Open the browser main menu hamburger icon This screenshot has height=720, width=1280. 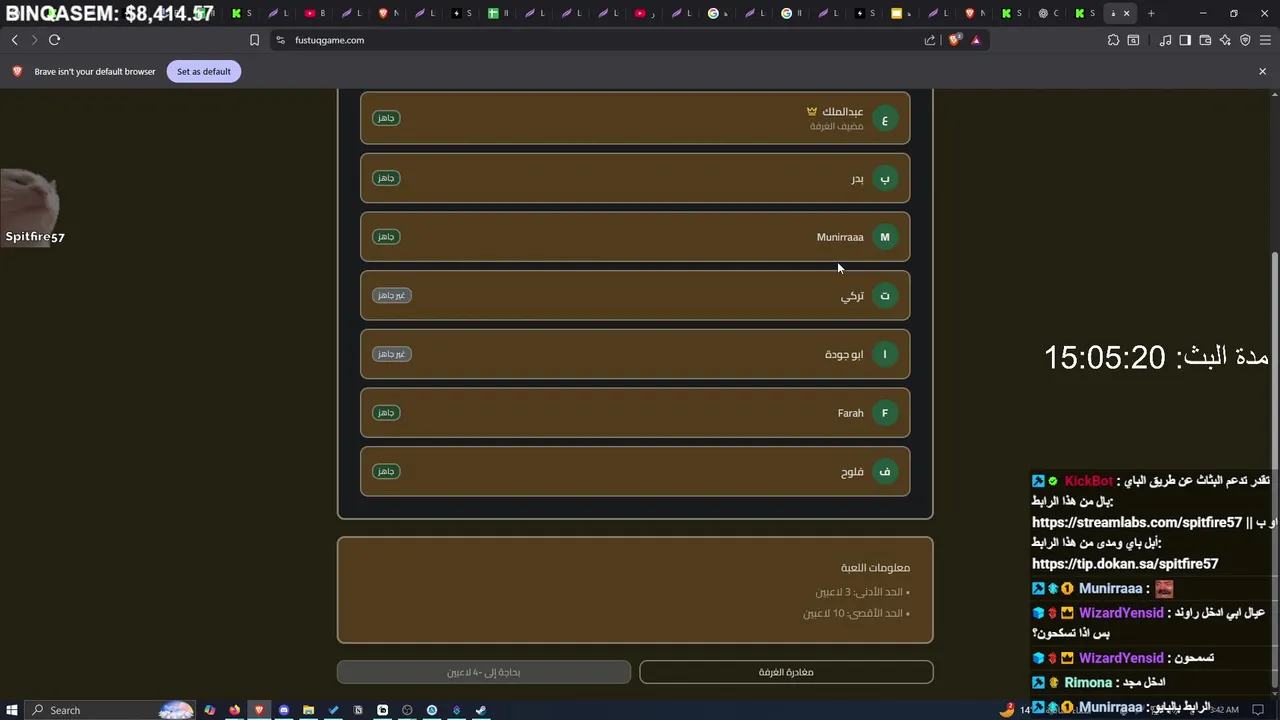[x=1265, y=40]
